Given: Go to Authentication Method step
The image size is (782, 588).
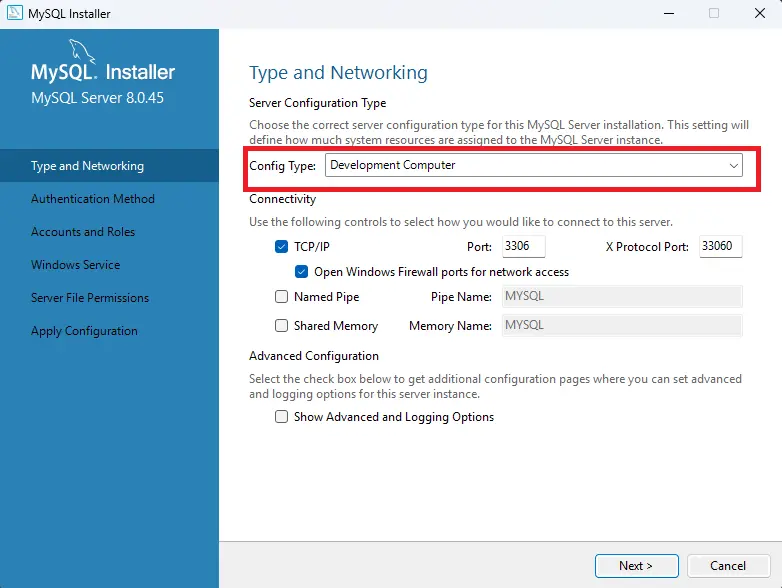Looking at the screenshot, I should coord(93,199).
